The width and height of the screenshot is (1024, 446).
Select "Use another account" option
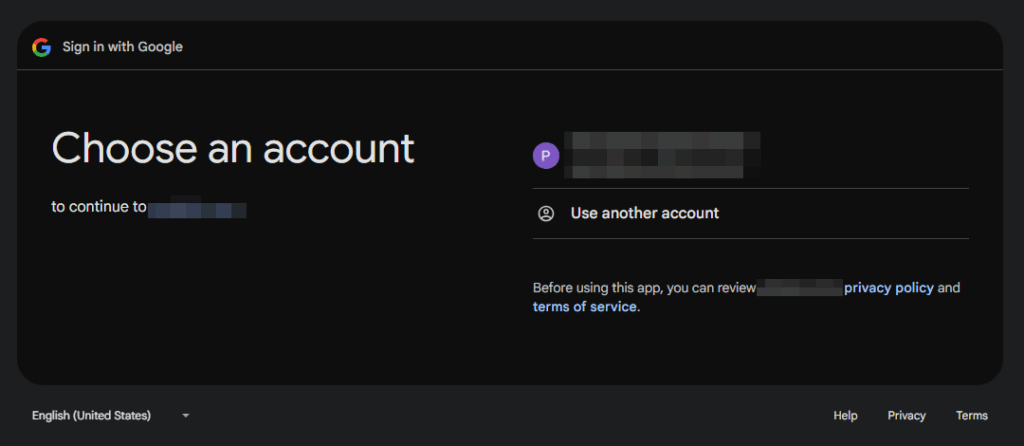tap(644, 213)
